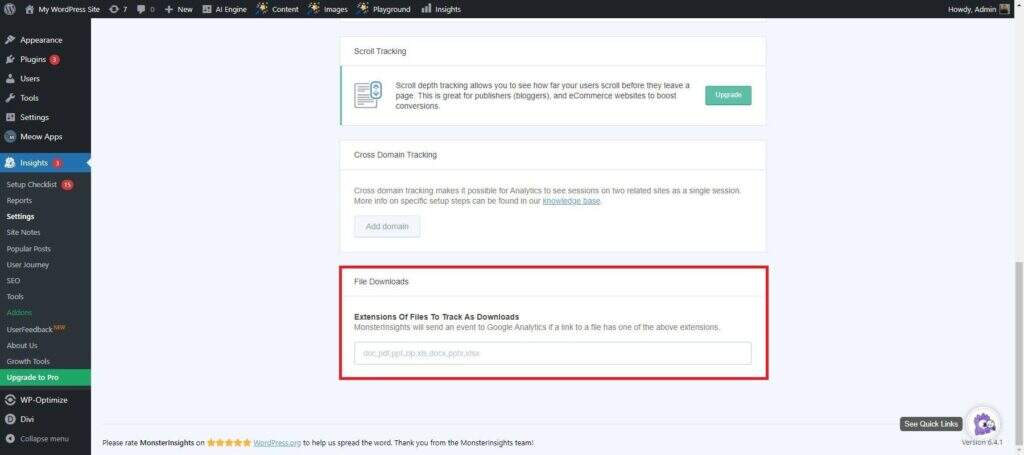The height and width of the screenshot is (455, 1024).
Task: Open the green Addons submenu
Action: point(19,313)
